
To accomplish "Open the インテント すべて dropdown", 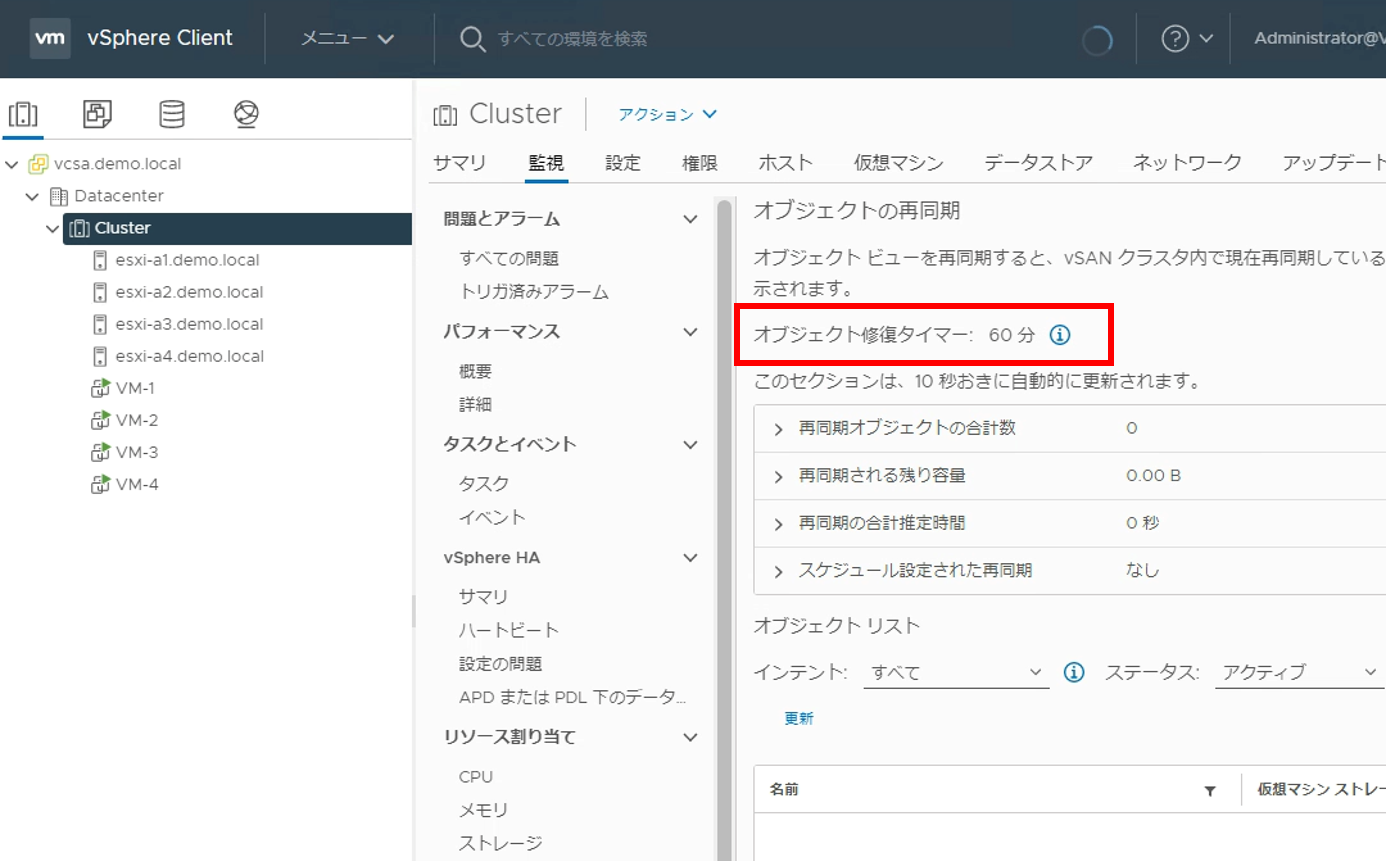I will point(956,672).
